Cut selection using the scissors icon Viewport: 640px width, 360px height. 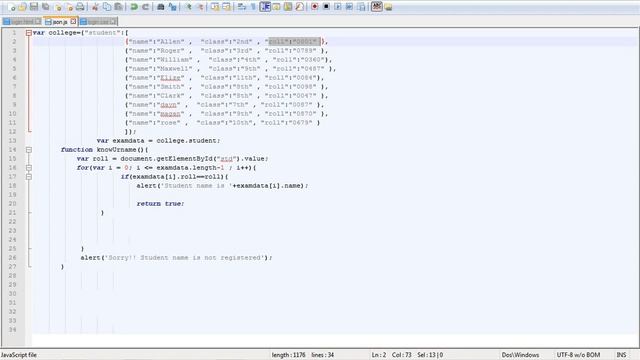click(x=95, y=7)
